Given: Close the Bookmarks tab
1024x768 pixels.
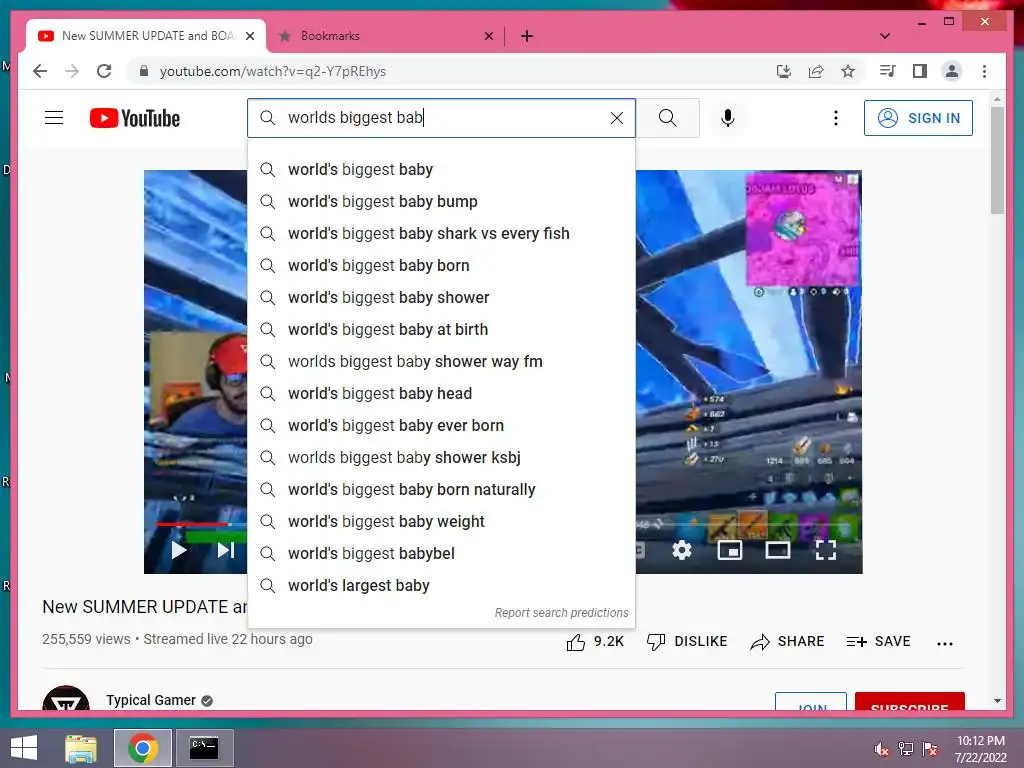Looking at the screenshot, I should click(x=488, y=36).
